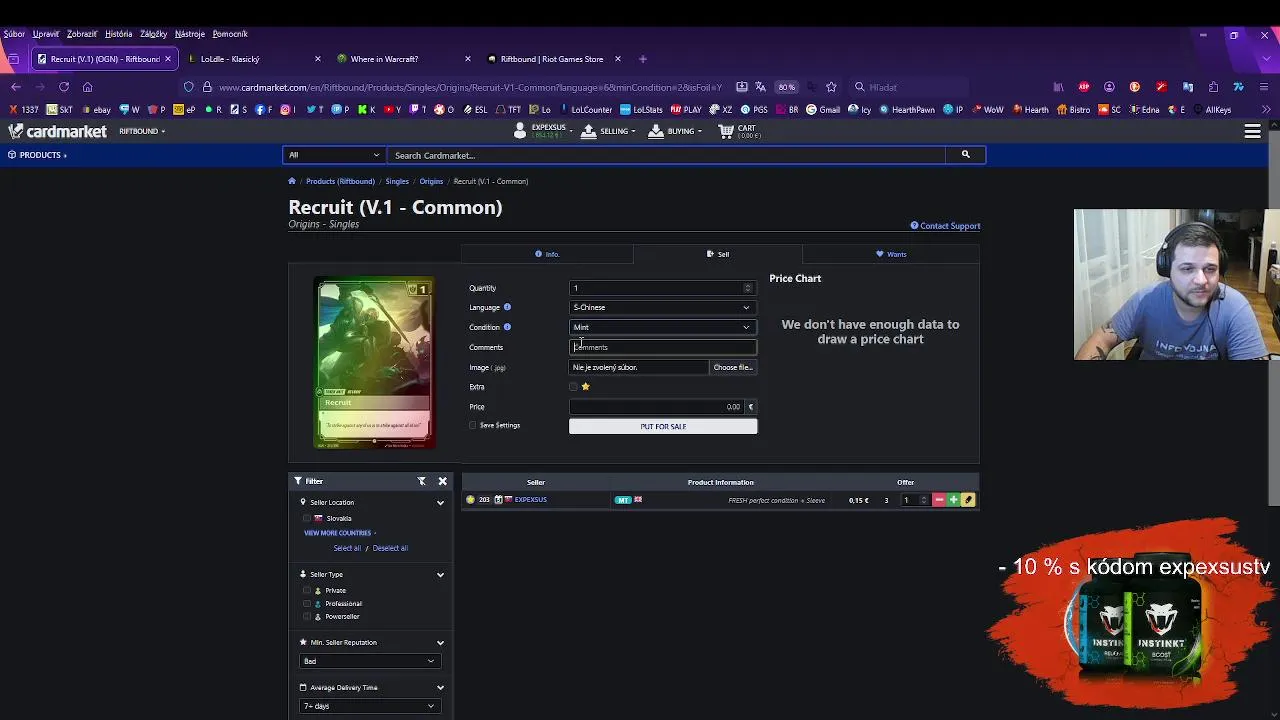Switch to the Info tab
Screen dimensions: 1280x720
point(547,254)
